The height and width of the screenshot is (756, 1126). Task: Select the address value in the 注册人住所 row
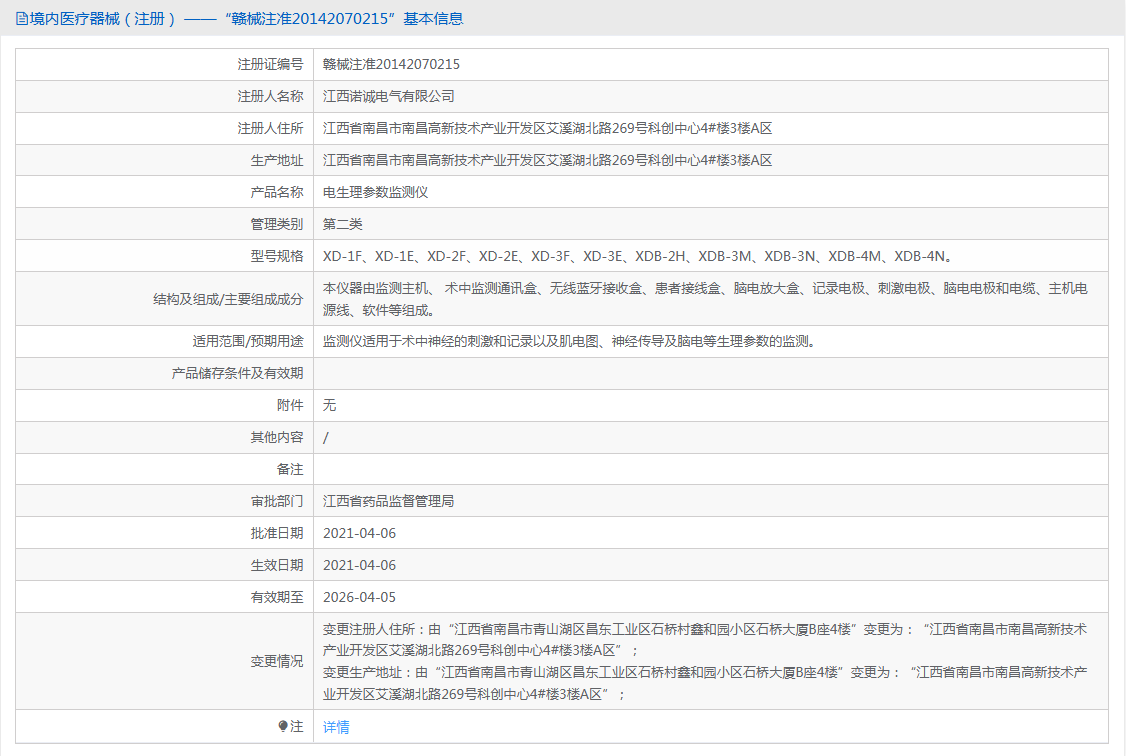pos(547,129)
